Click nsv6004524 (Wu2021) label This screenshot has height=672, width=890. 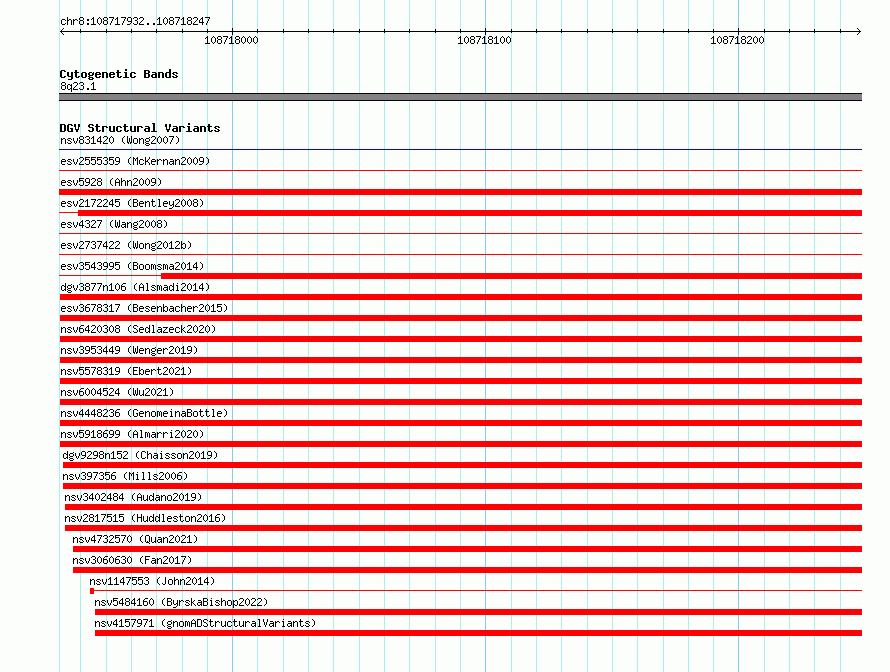(x=117, y=392)
